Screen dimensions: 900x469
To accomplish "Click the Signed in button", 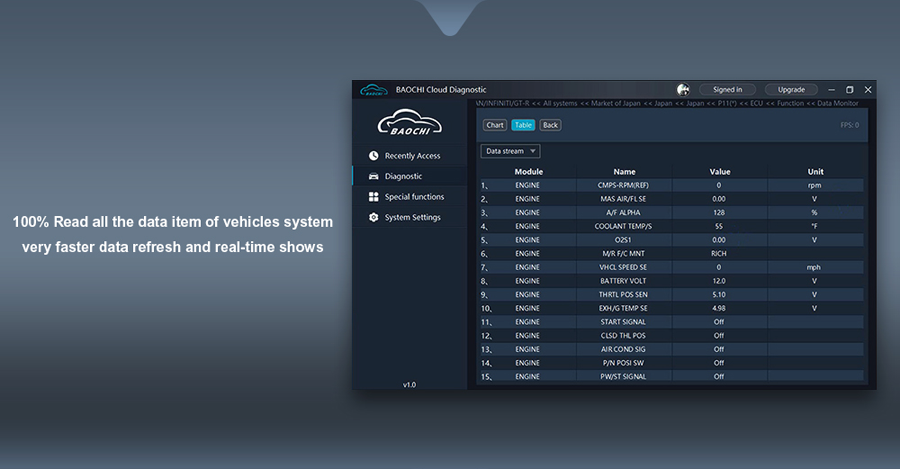I will 727,90.
